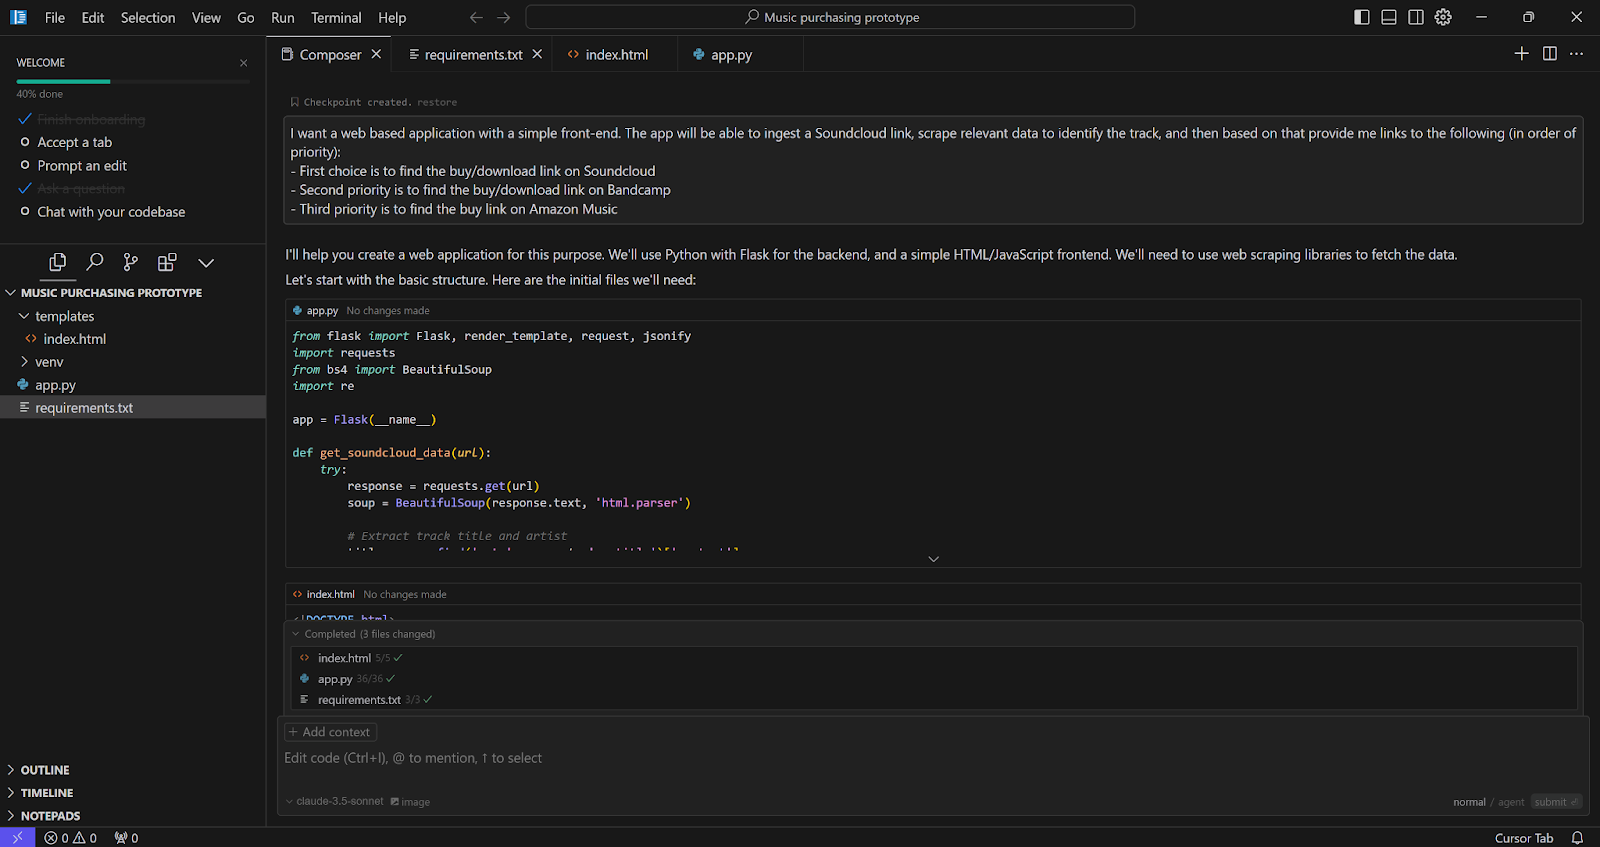Toggle secondary sidebar layout icon
Image resolution: width=1600 pixels, height=847 pixels.
(1416, 17)
